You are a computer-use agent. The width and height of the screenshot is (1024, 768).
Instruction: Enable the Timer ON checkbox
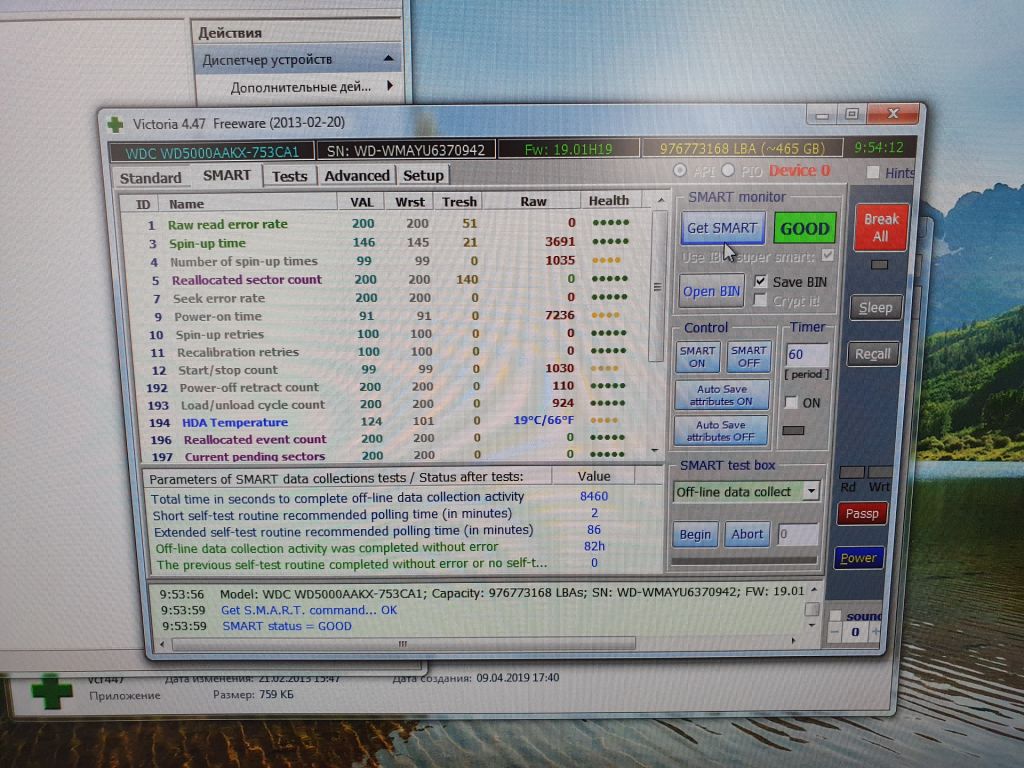coord(791,402)
